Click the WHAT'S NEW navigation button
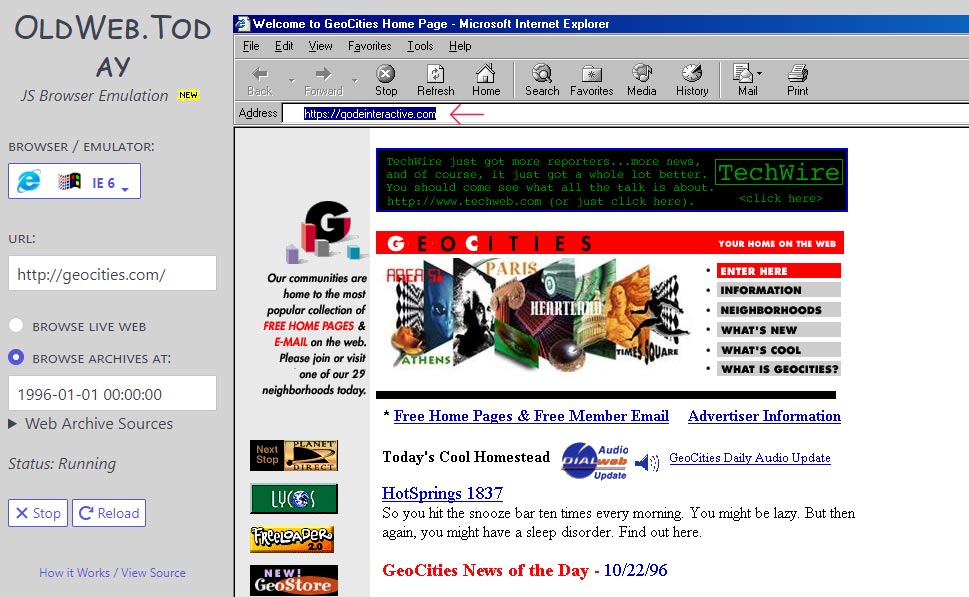Image resolution: width=969 pixels, height=597 pixels. click(779, 329)
